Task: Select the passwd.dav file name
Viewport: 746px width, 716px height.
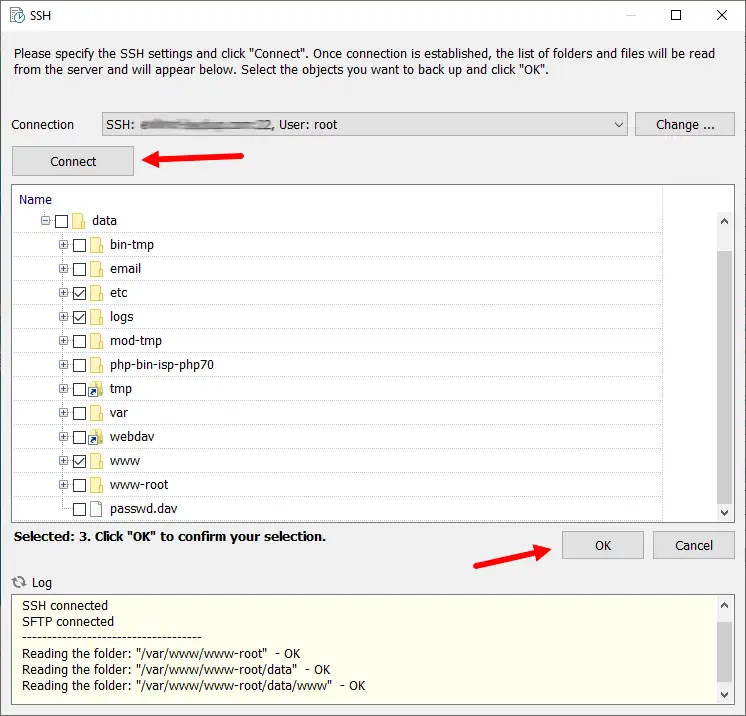Action: click(x=143, y=509)
